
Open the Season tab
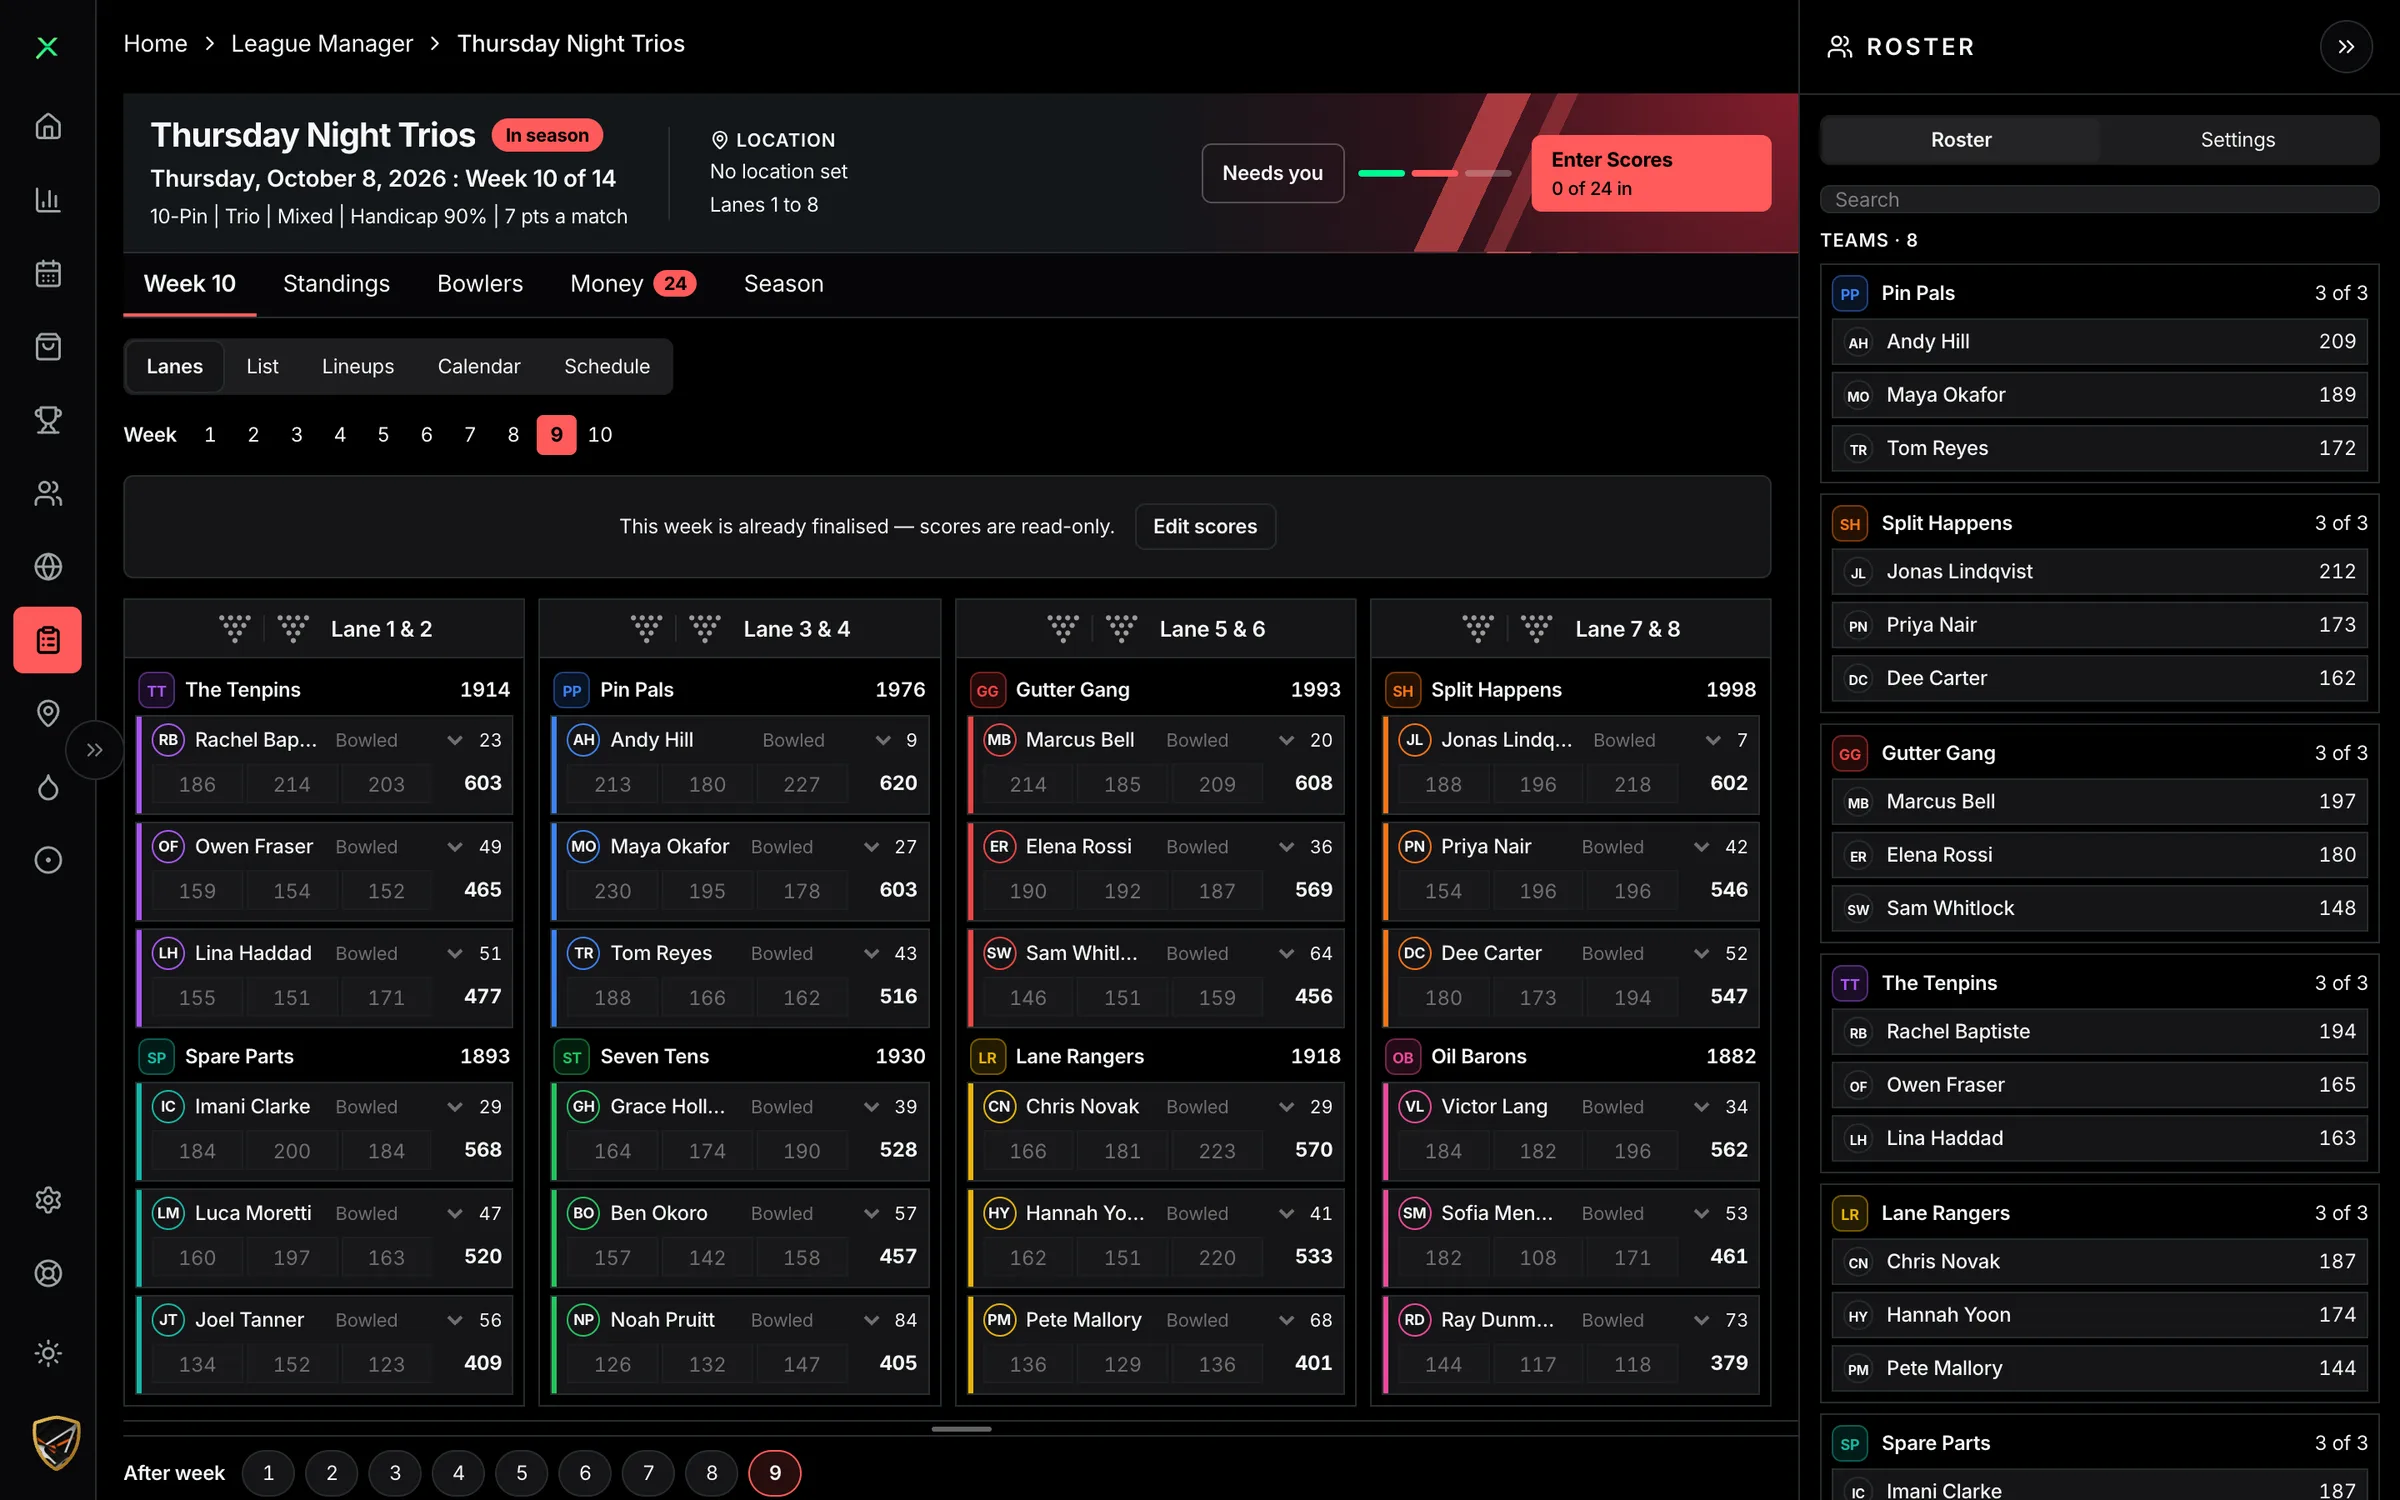tap(783, 284)
